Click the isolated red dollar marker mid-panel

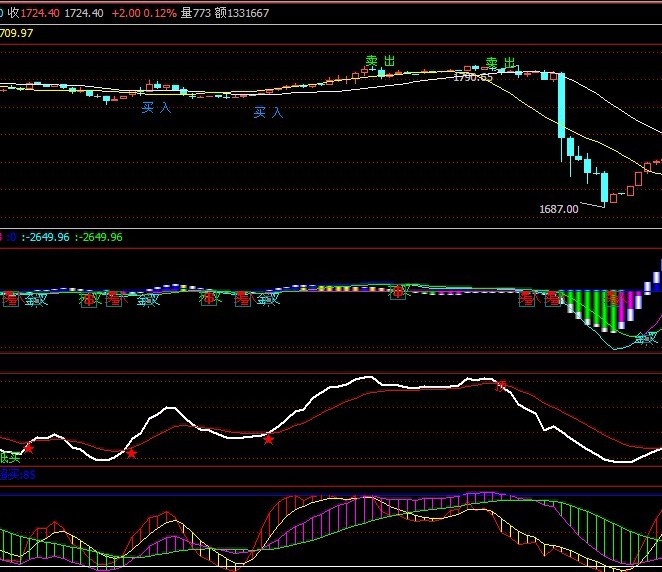(x=398, y=291)
